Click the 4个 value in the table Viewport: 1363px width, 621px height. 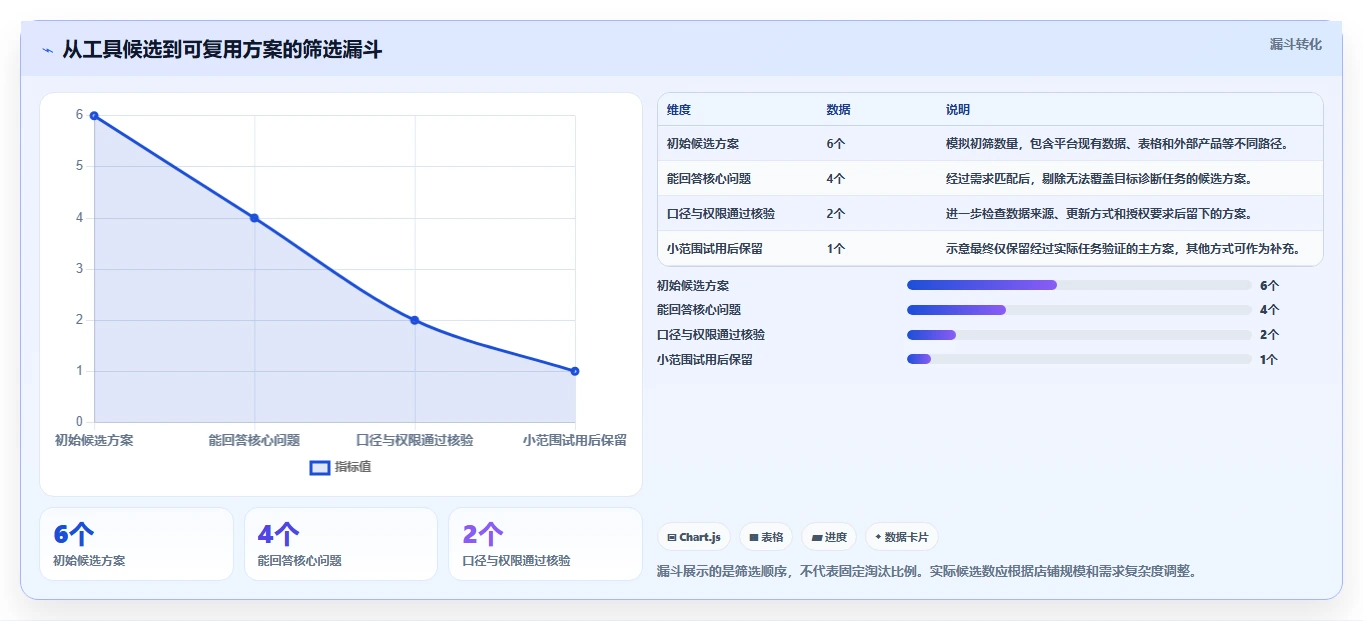(x=836, y=179)
